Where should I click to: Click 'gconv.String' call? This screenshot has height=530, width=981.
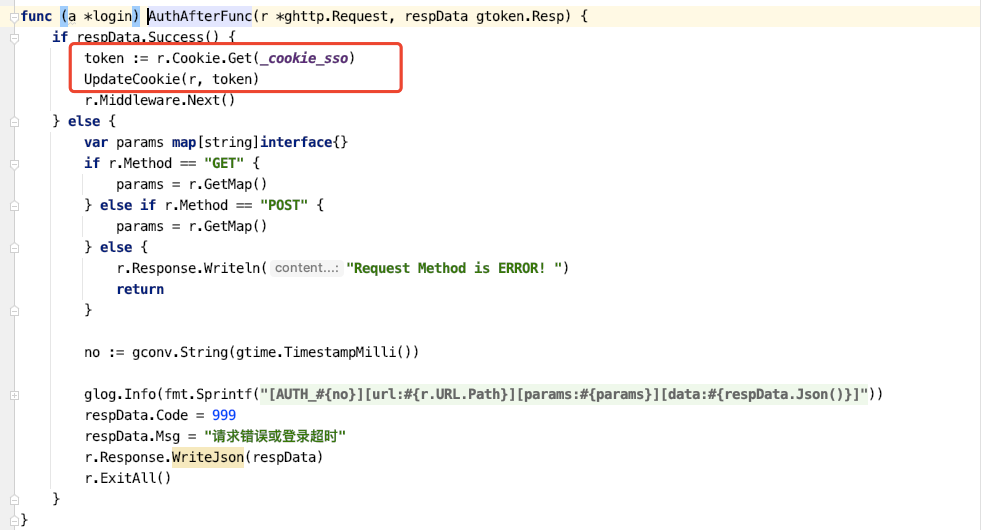180,352
